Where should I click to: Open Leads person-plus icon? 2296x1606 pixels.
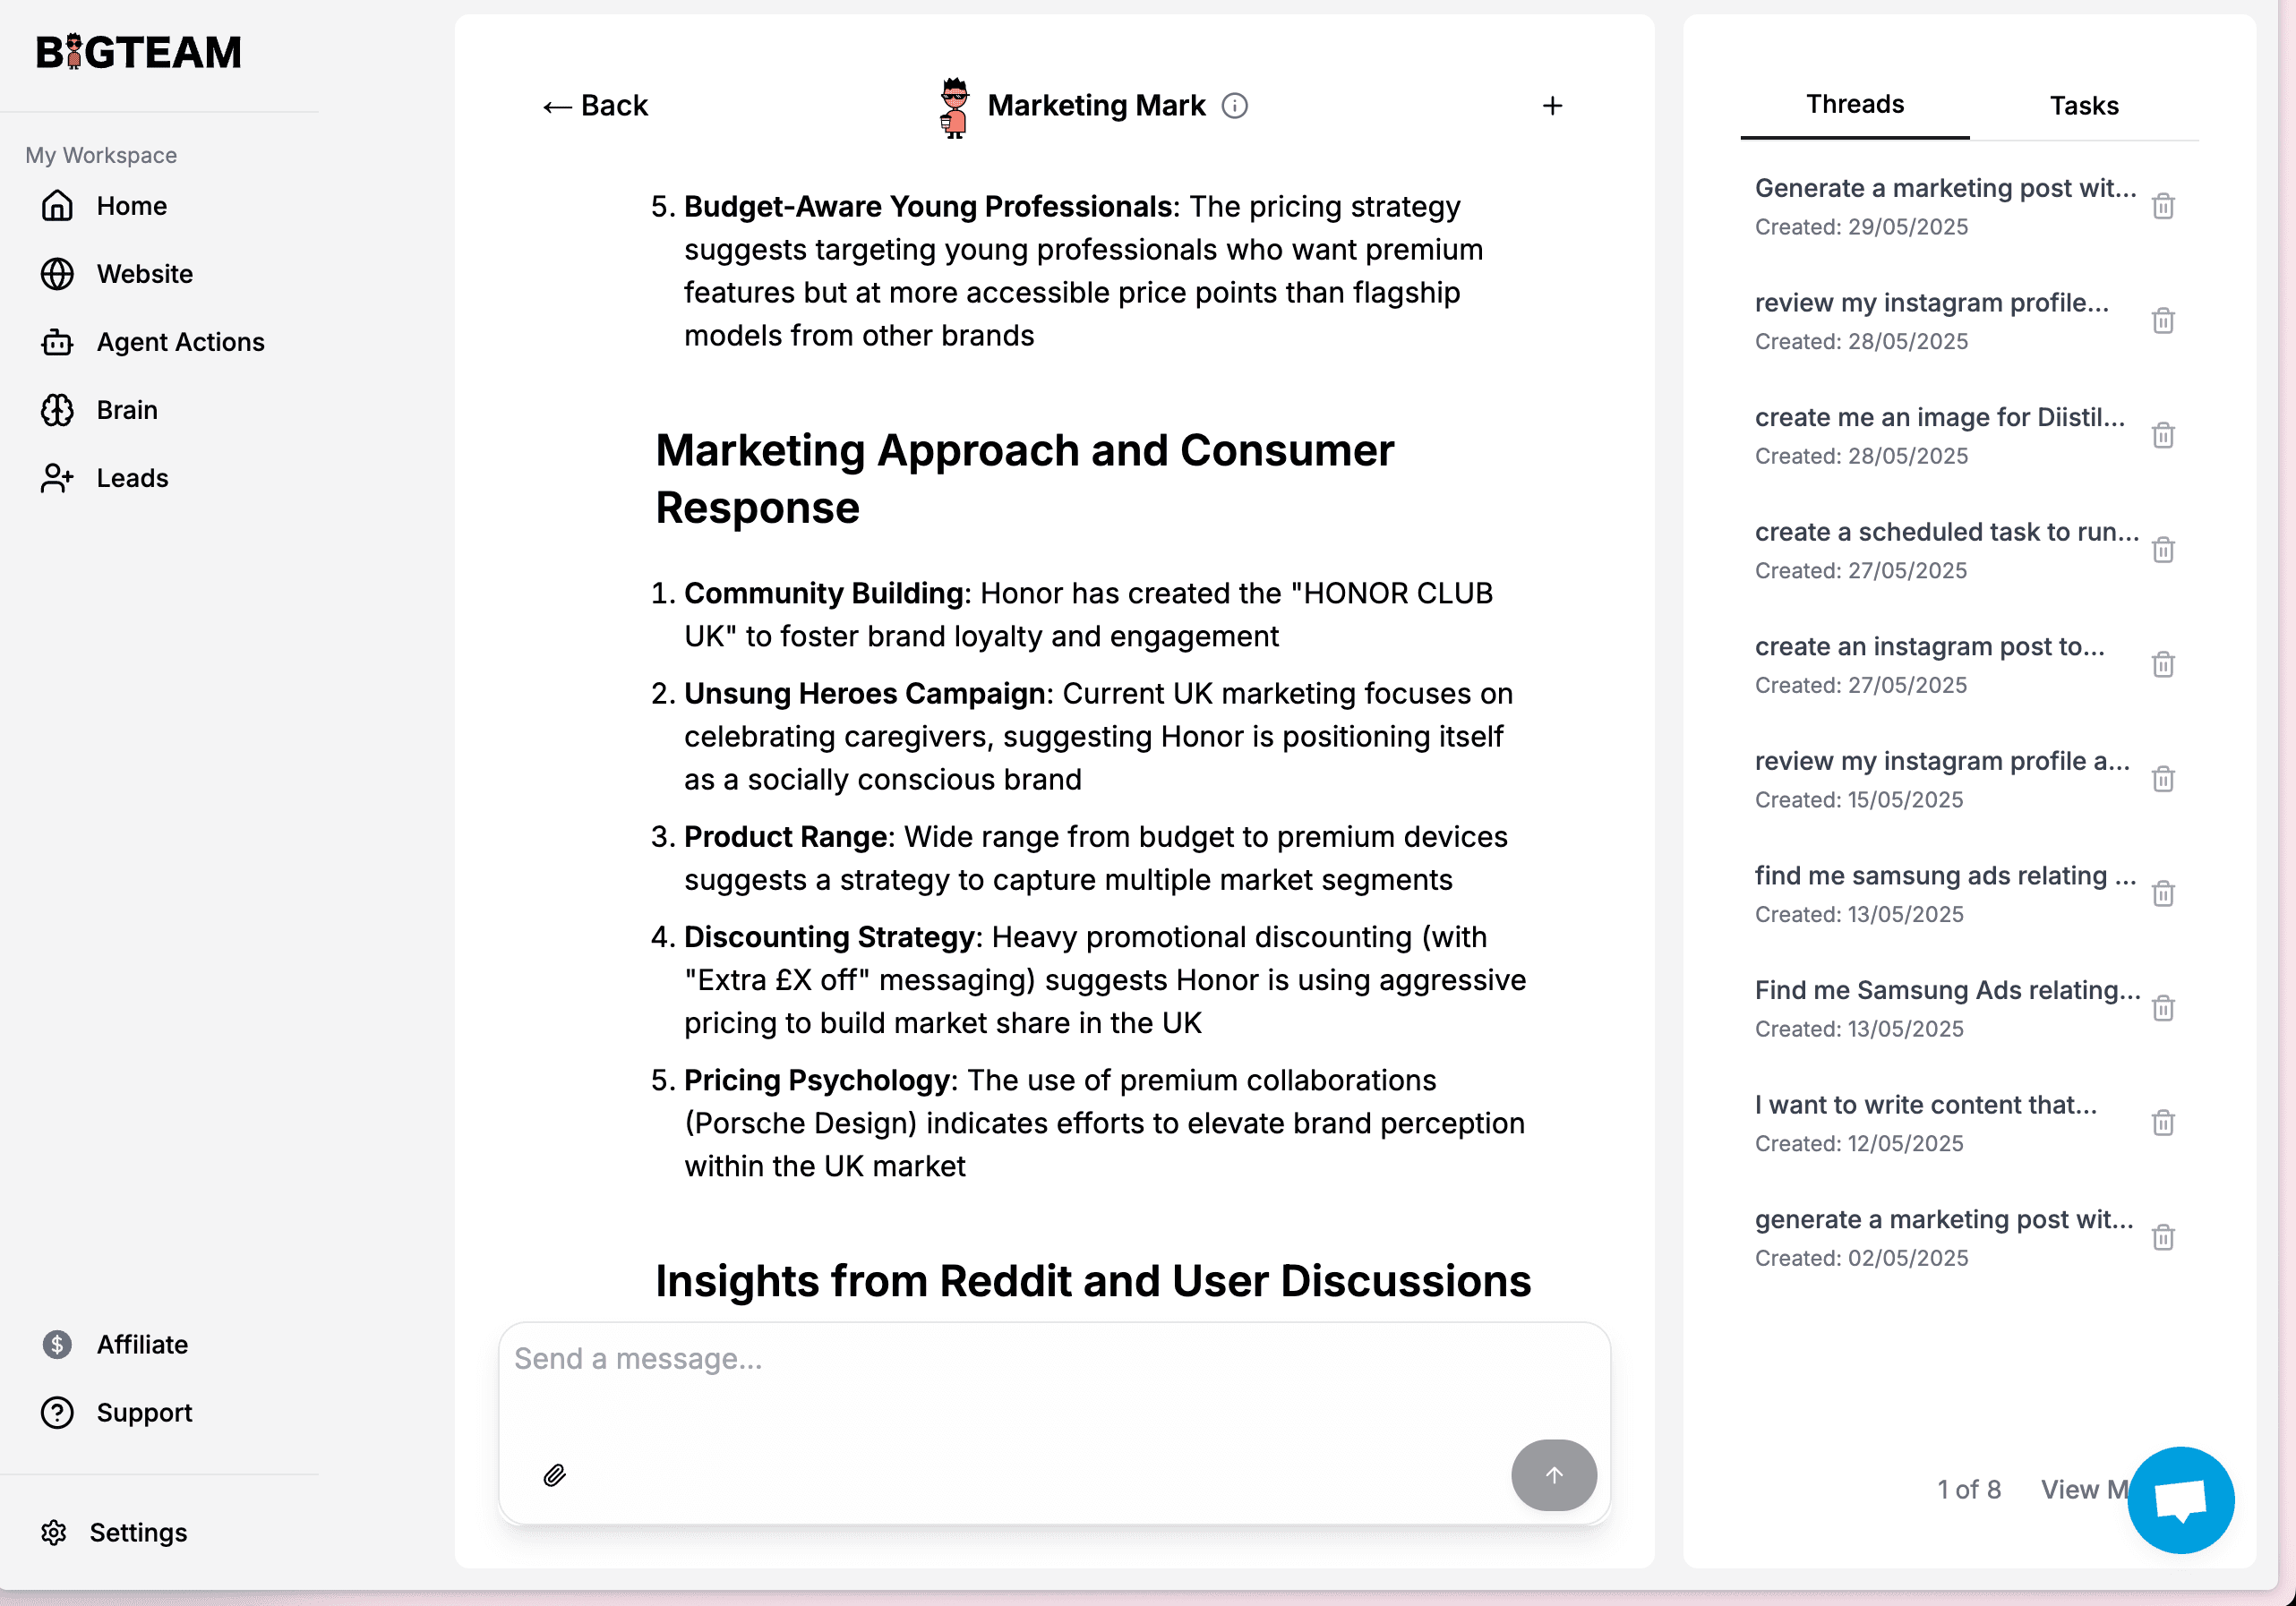[57, 478]
